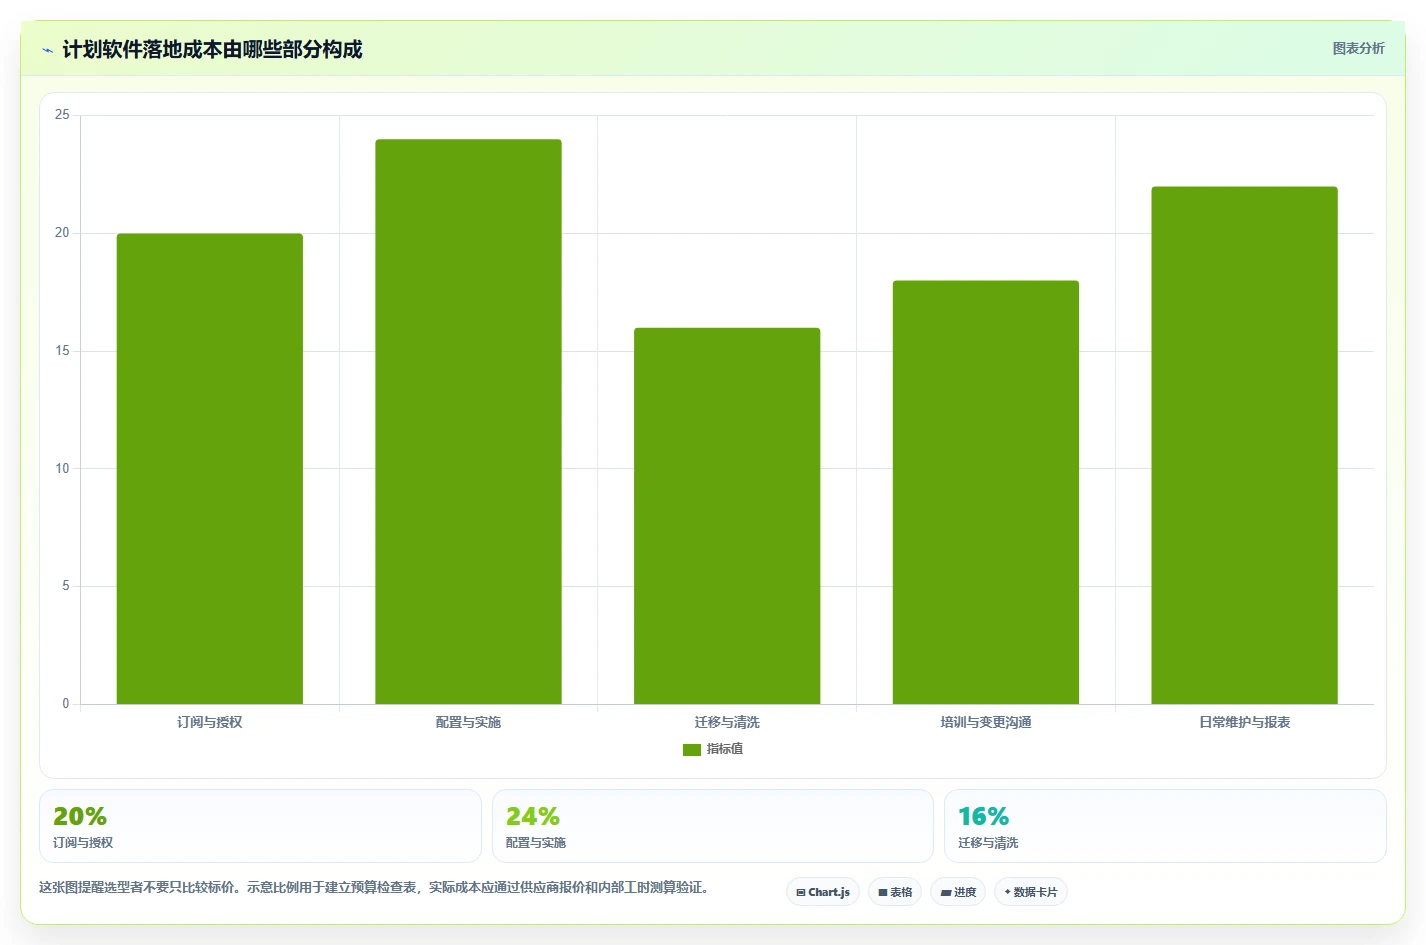Toggle the 指标值 legend color box
The height and width of the screenshot is (945, 1426).
click(692, 749)
